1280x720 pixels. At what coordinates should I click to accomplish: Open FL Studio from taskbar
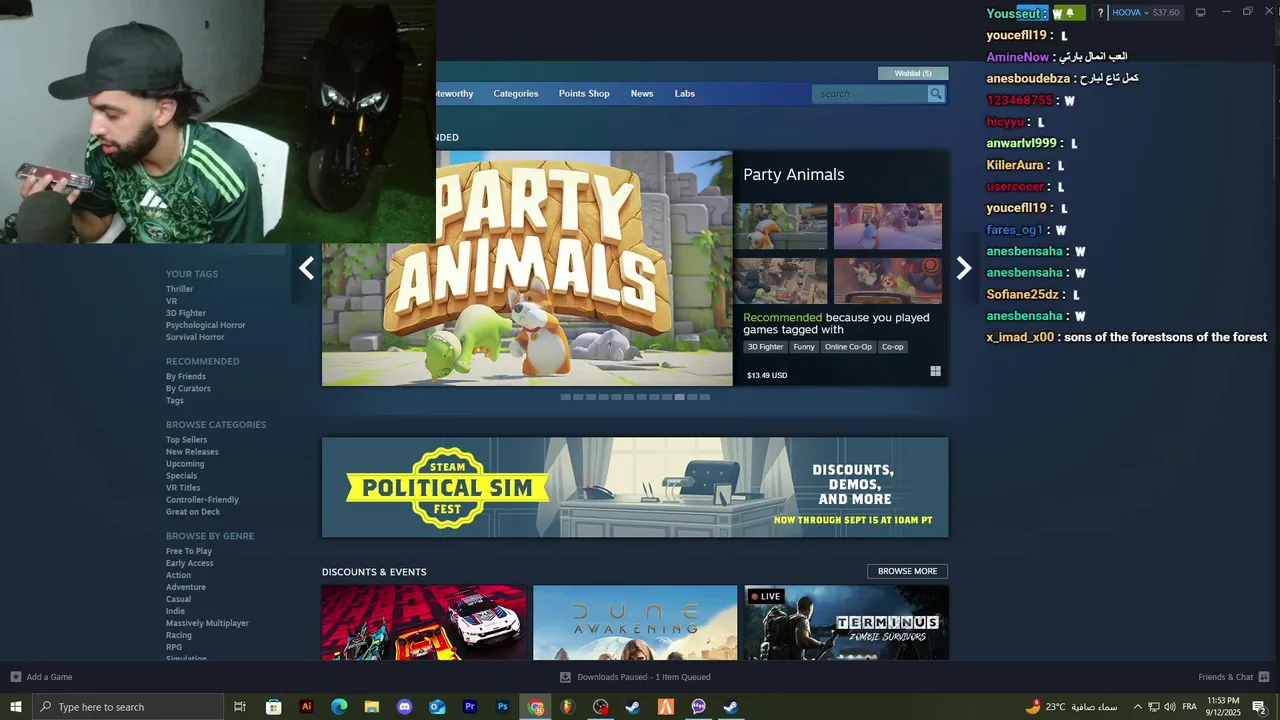point(567,707)
